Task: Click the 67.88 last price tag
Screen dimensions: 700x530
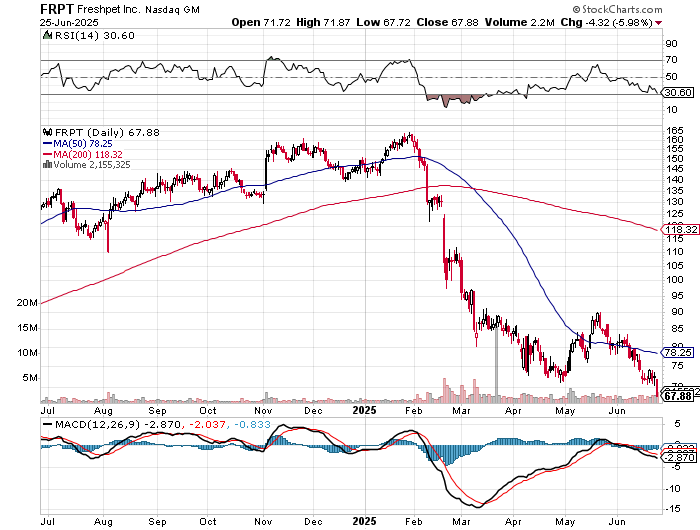Action: pos(677,396)
